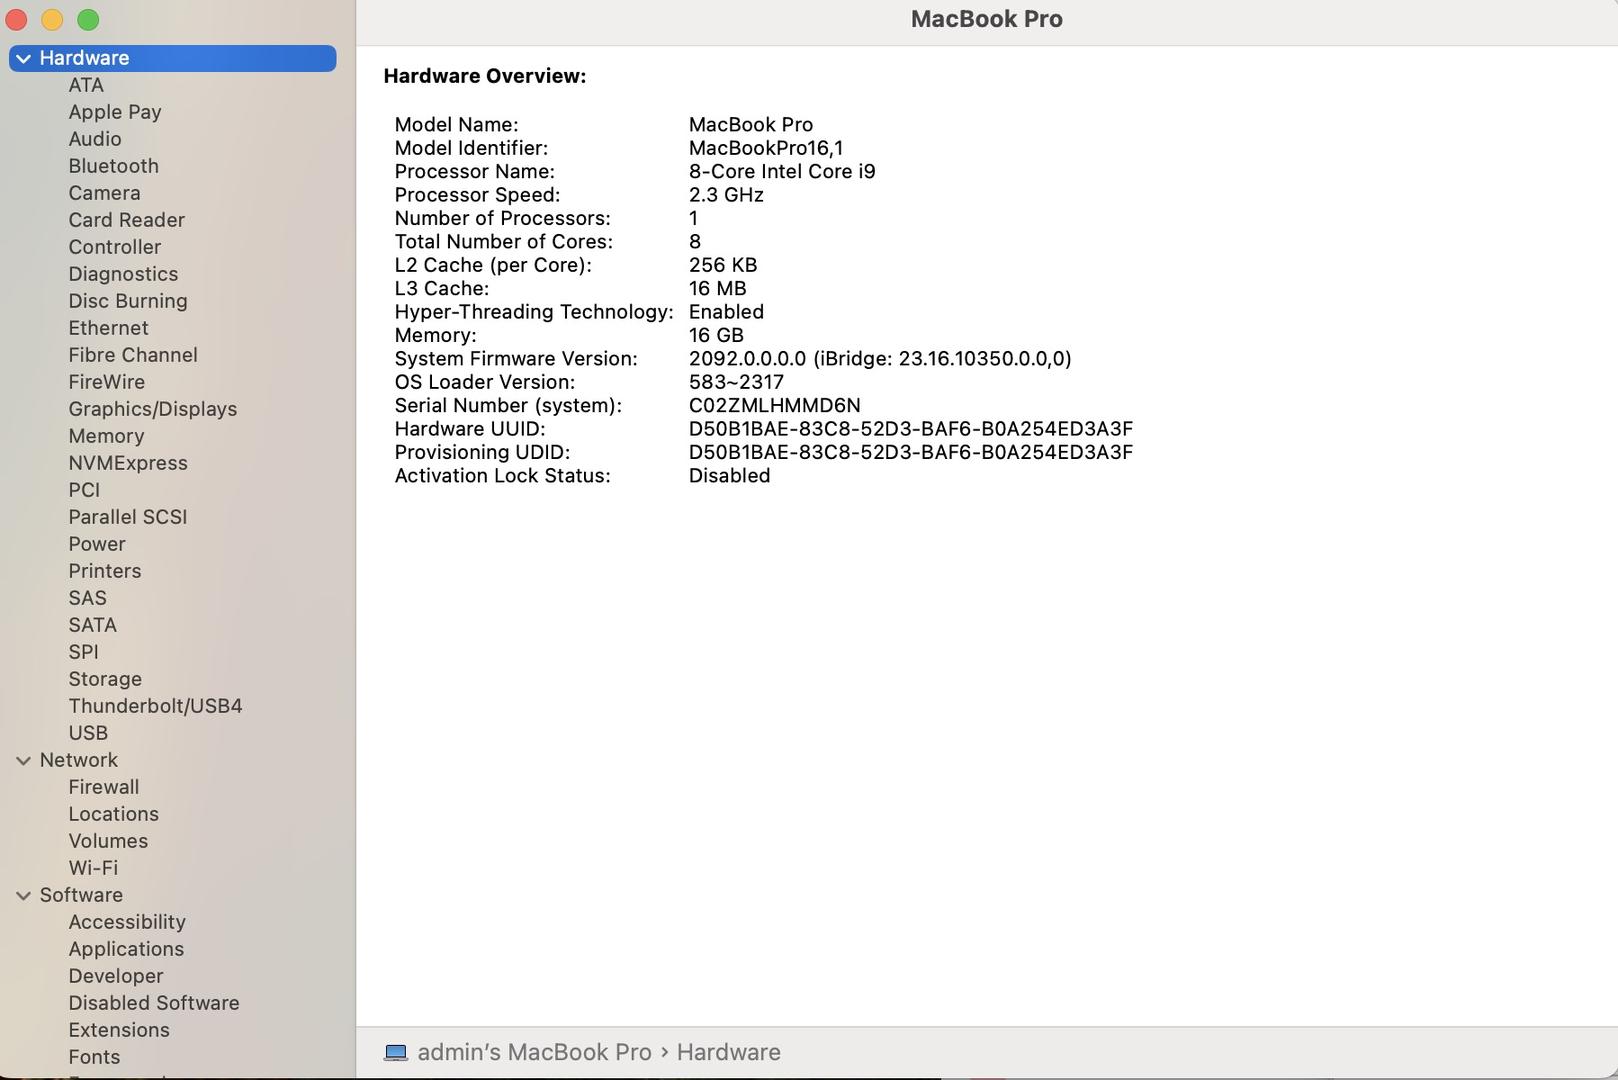Click the L3 Cache value 16 MB
Viewport: 1618px width, 1080px height.
click(x=717, y=288)
